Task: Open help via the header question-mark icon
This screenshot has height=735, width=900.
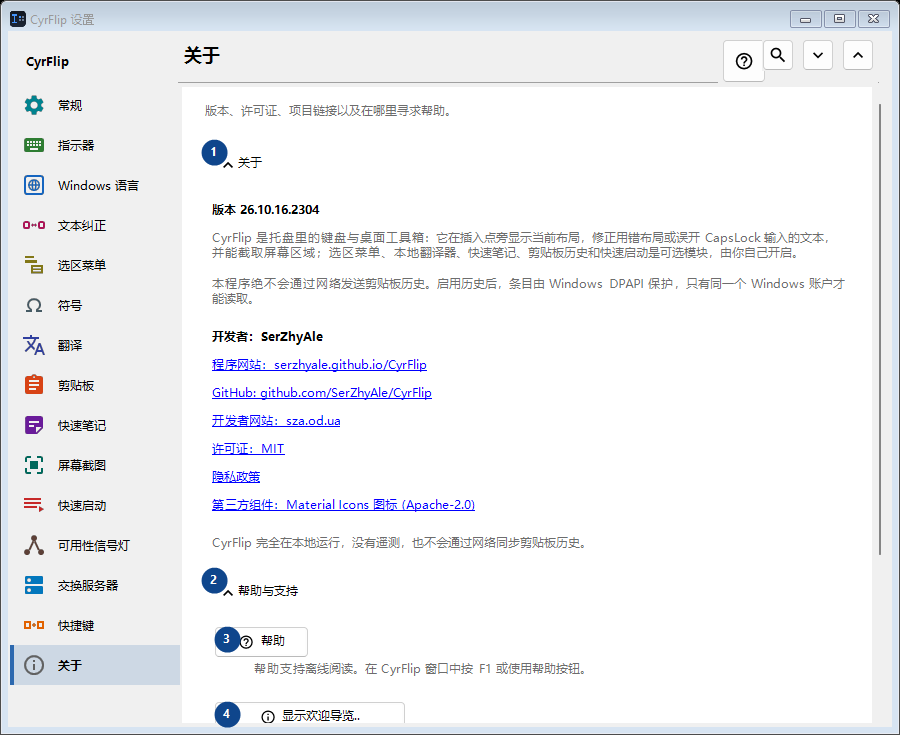Action: pyautogui.click(x=744, y=61)
